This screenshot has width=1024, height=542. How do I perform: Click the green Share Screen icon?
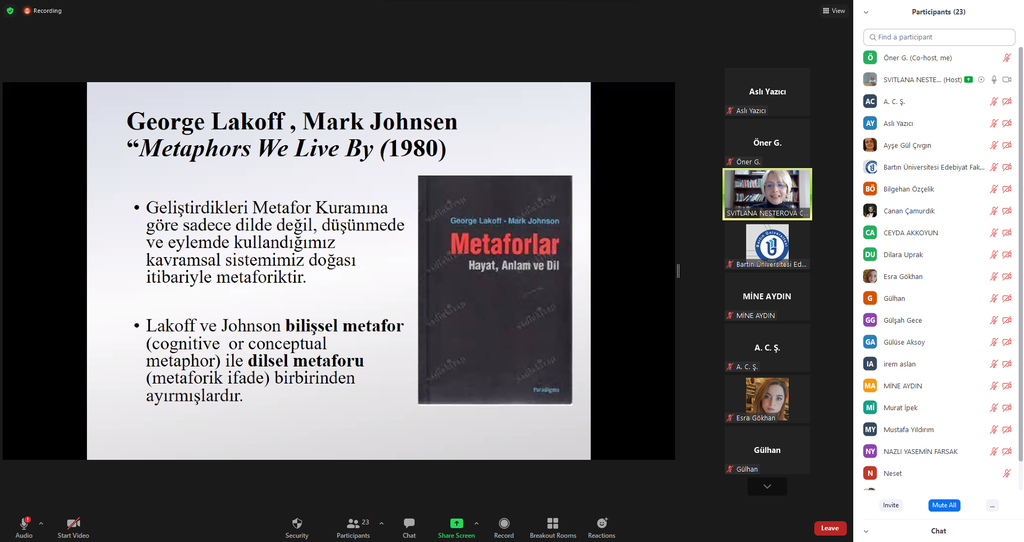click(x=456, y=523)
